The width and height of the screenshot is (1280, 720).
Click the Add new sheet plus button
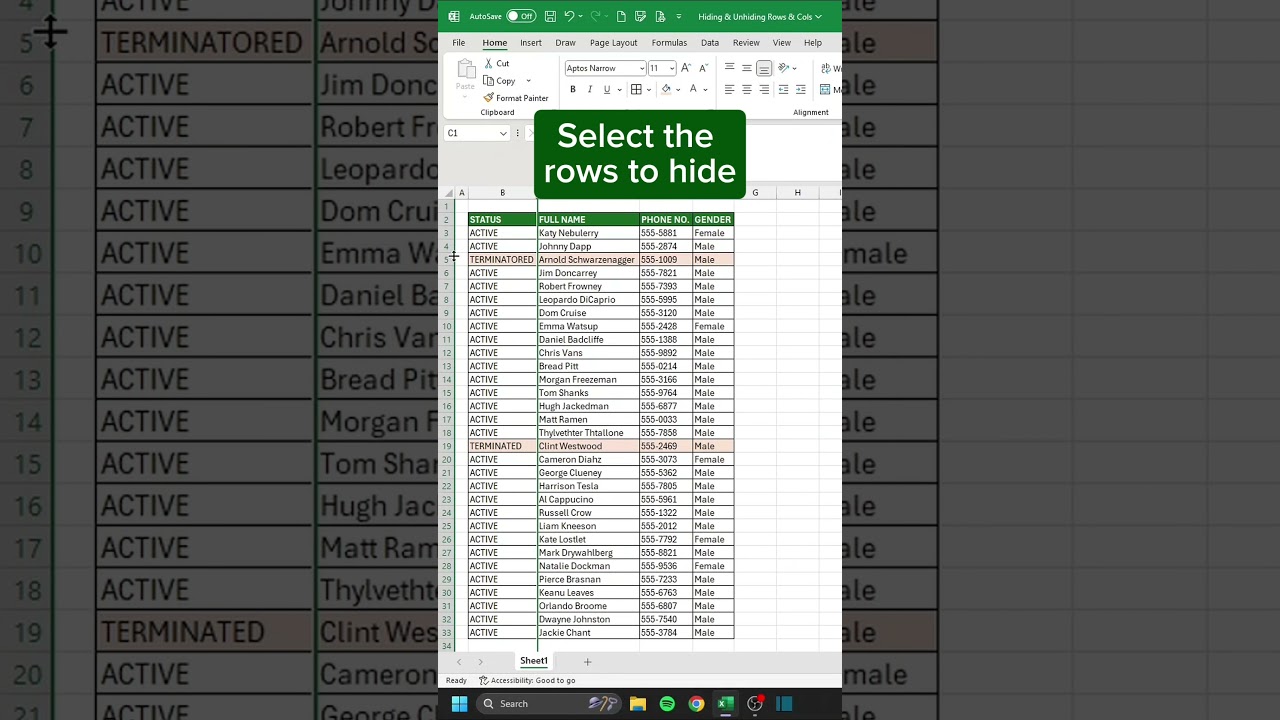click(x=587, y=661)
